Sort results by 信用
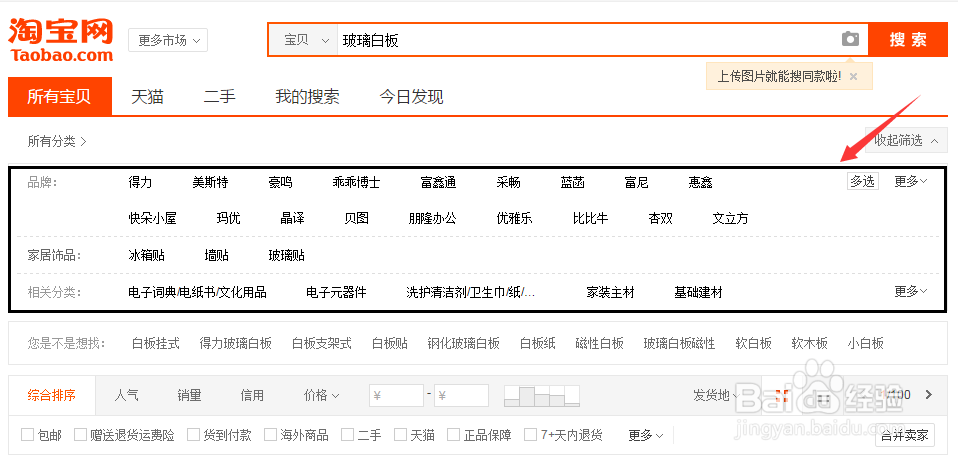Image resolution: width=958 pixels, height=461 pixels. [252, 395]
